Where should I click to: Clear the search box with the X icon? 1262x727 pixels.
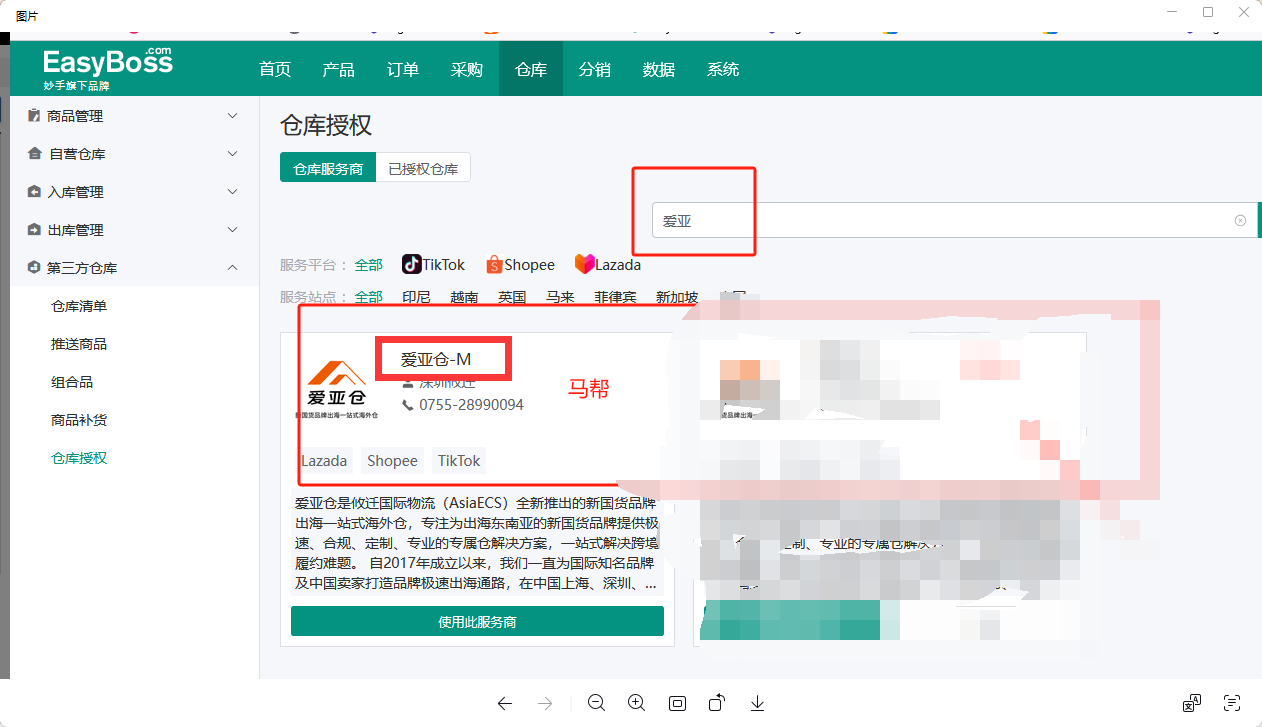point(1240,221)
